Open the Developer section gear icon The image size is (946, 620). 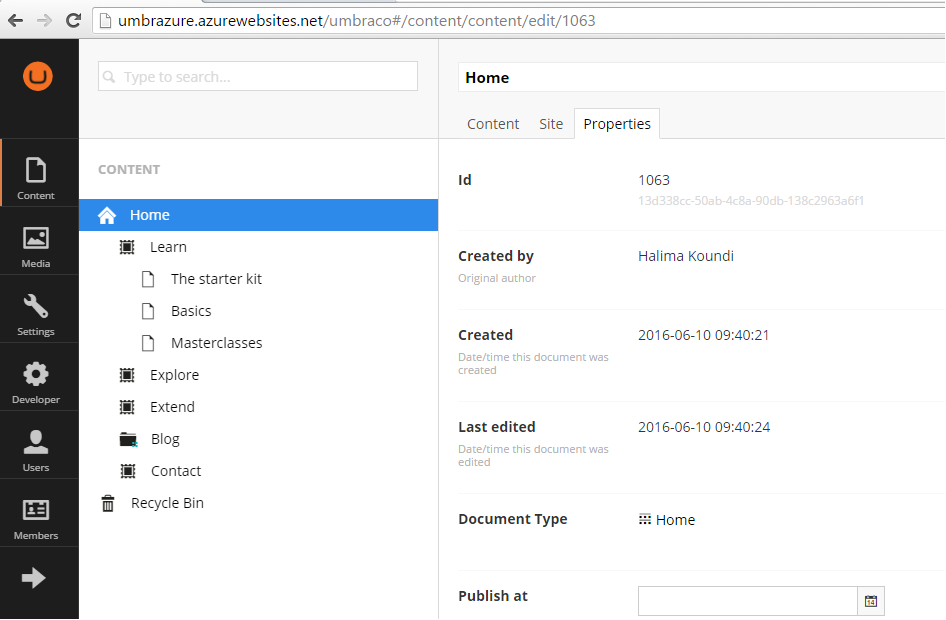(x=36, y=374)
